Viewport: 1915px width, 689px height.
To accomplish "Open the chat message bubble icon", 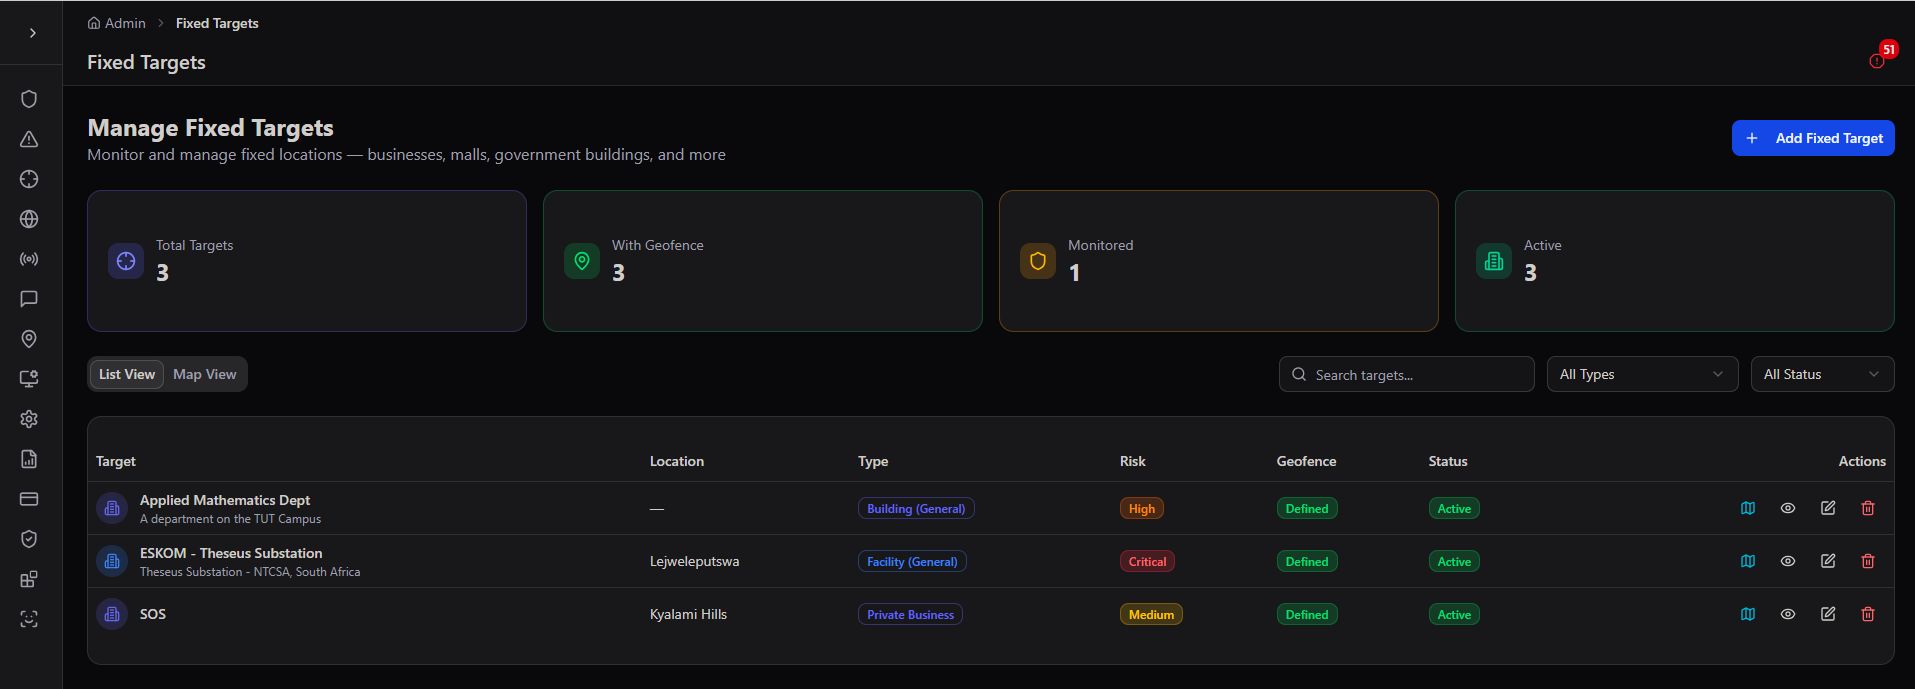I will 29,299.
